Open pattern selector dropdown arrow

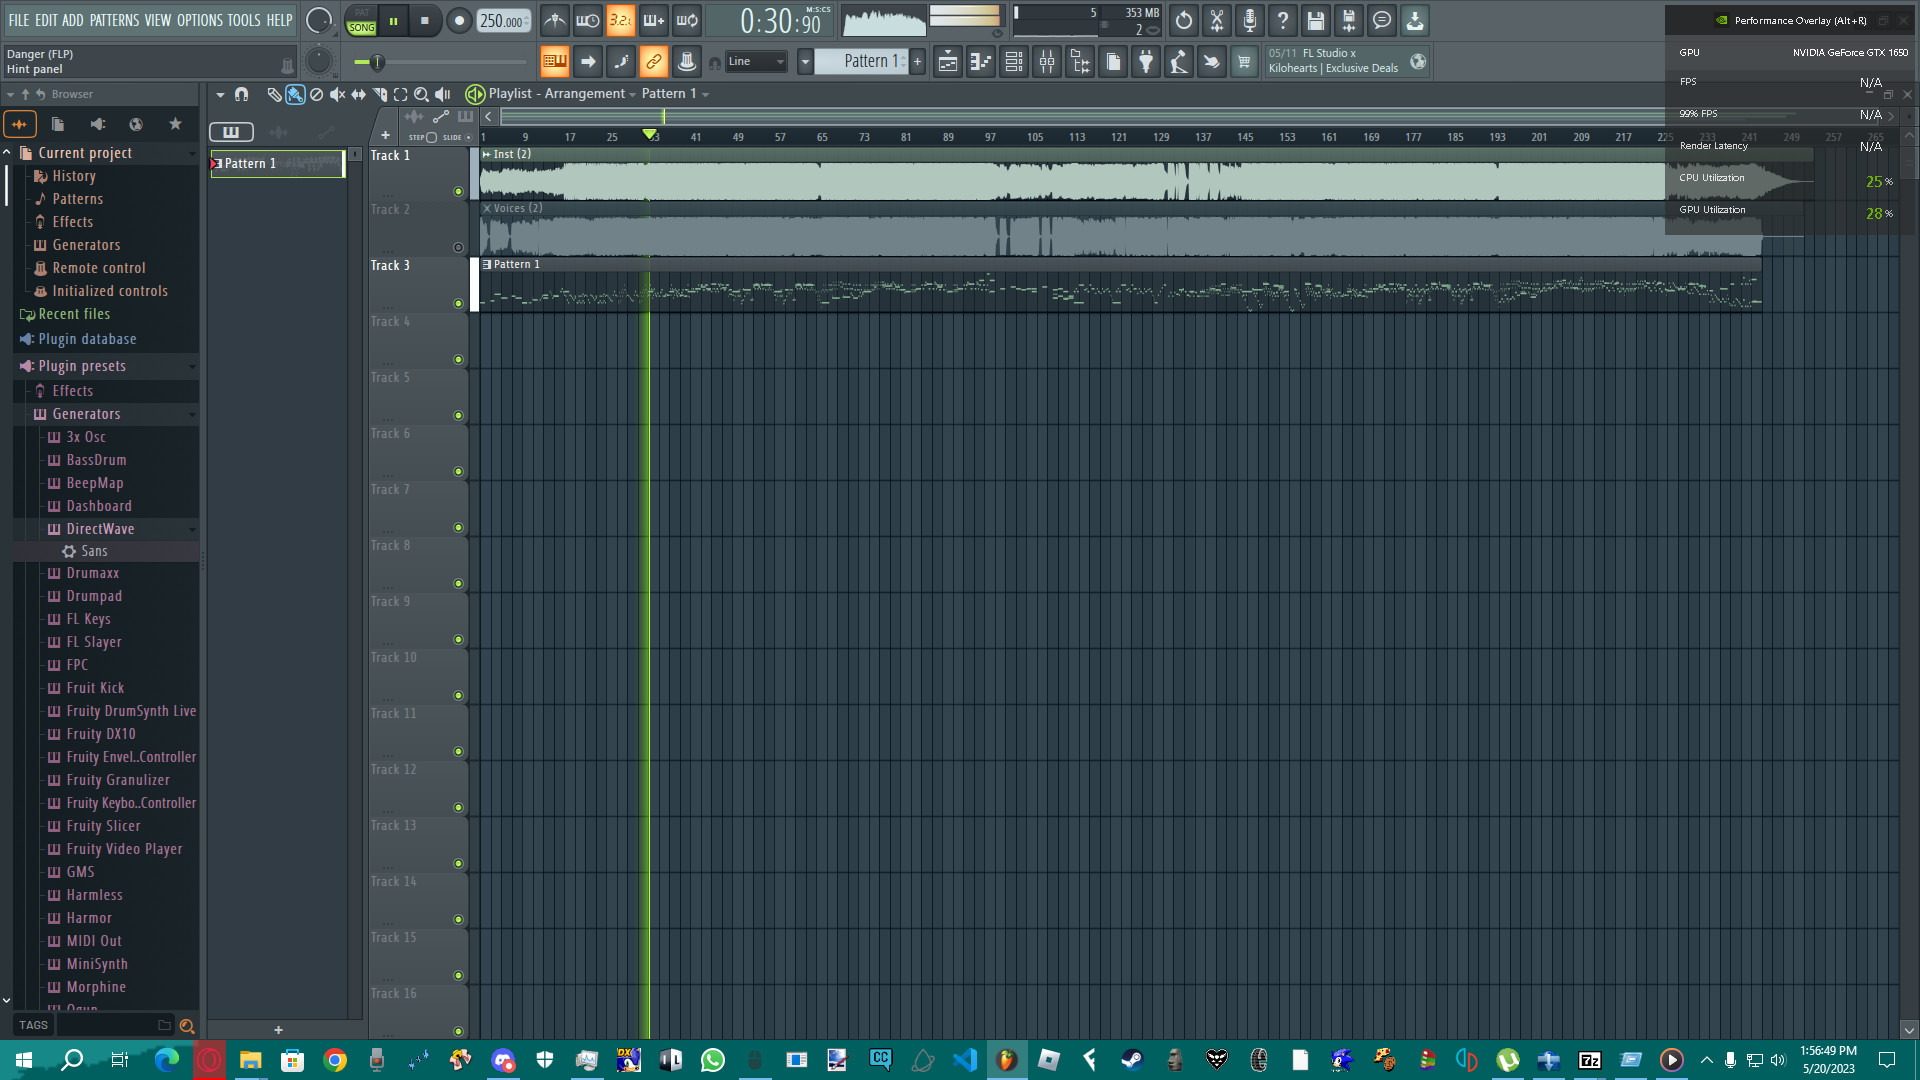[804, 62]
